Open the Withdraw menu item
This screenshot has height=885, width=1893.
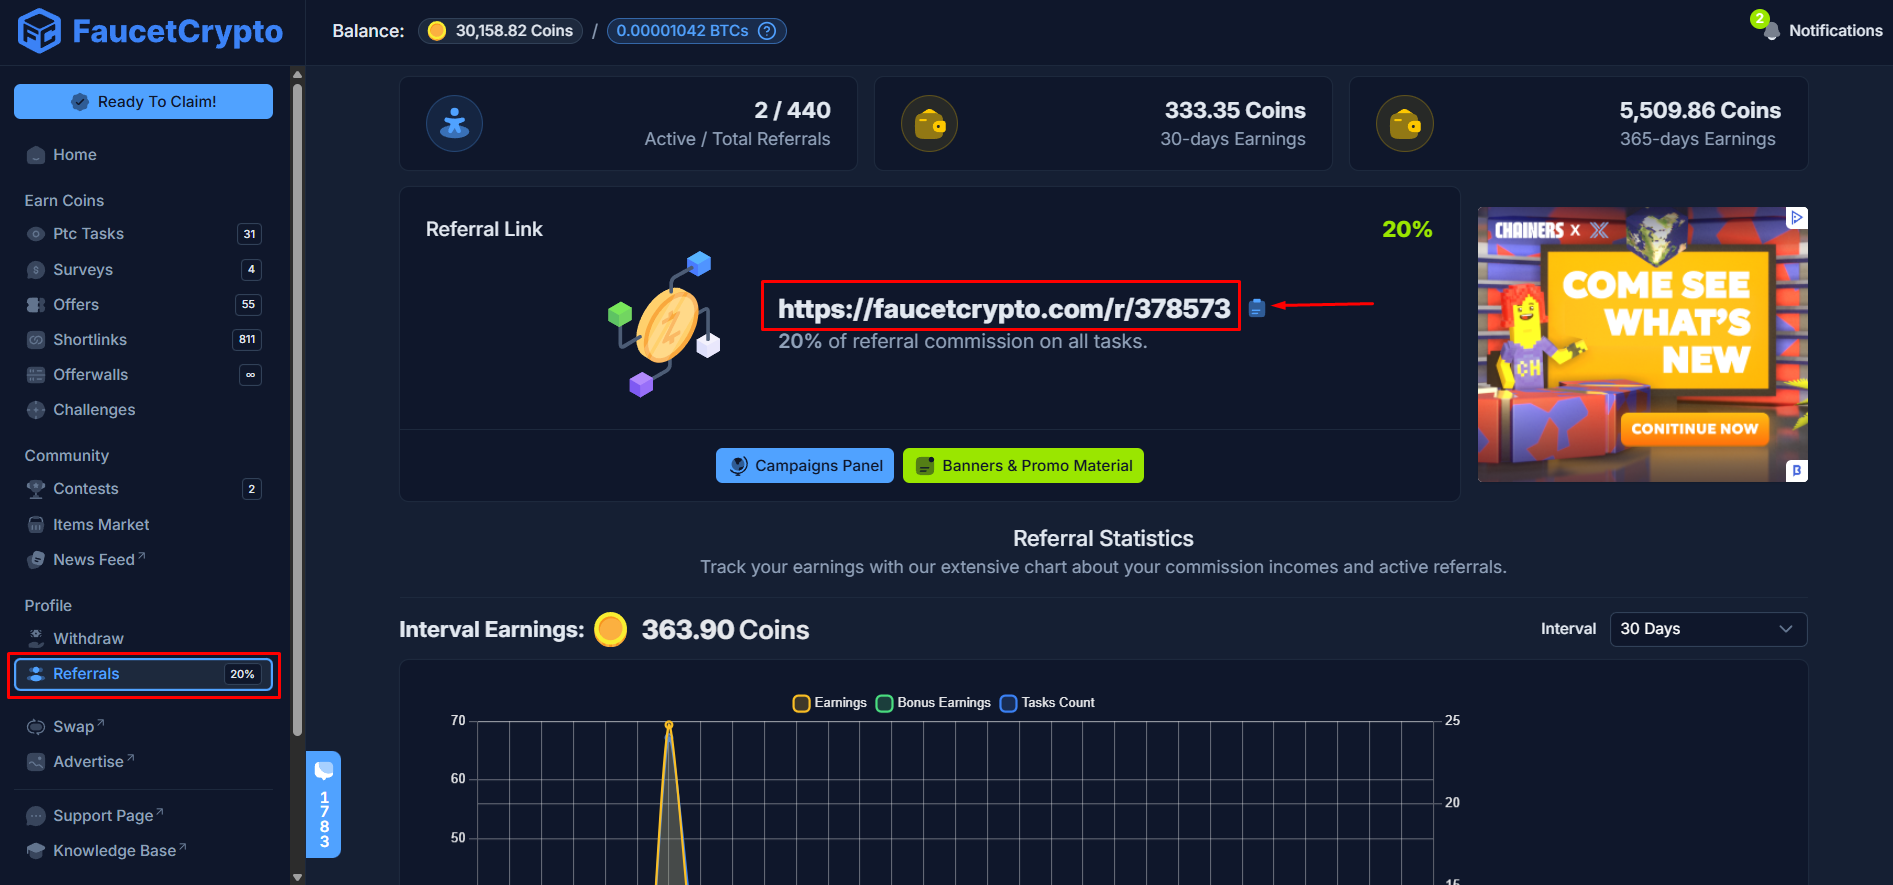tap(143, 638)
